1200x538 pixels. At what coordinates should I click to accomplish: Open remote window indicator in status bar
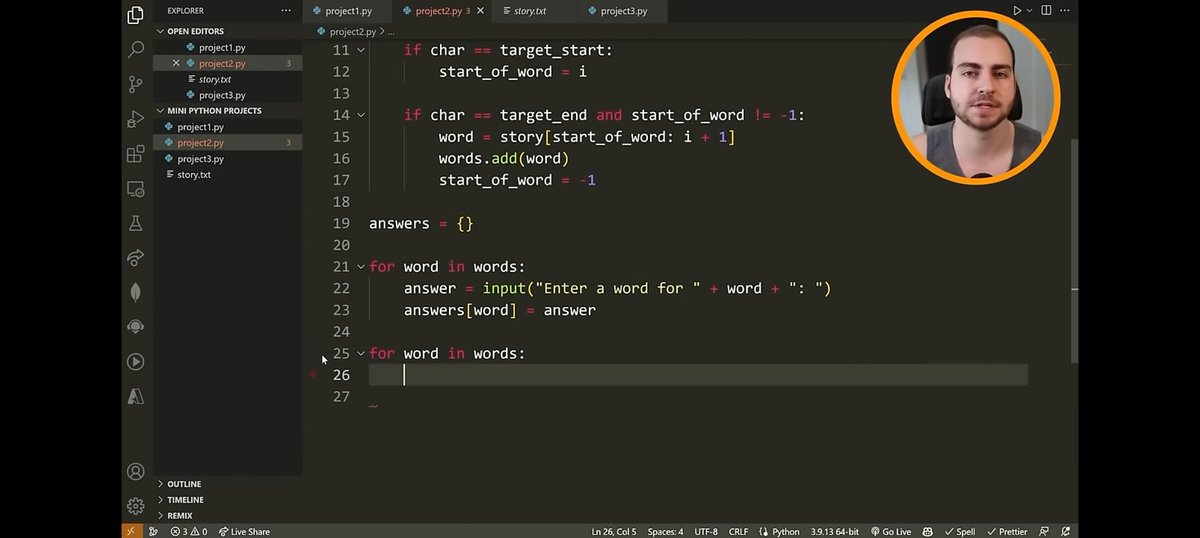click(x=131, y=531)
